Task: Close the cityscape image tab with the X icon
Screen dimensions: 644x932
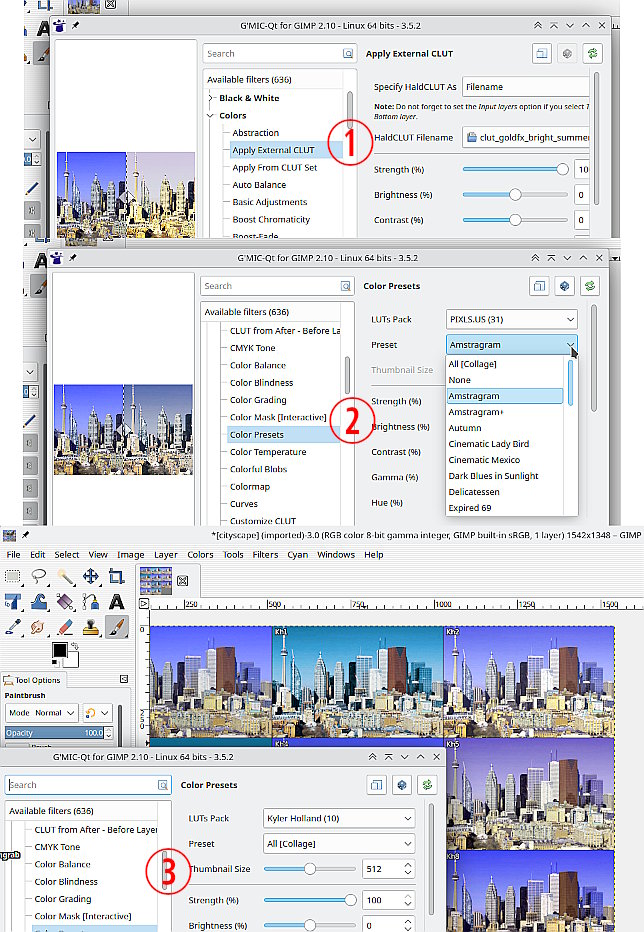Action: [183, 581]
